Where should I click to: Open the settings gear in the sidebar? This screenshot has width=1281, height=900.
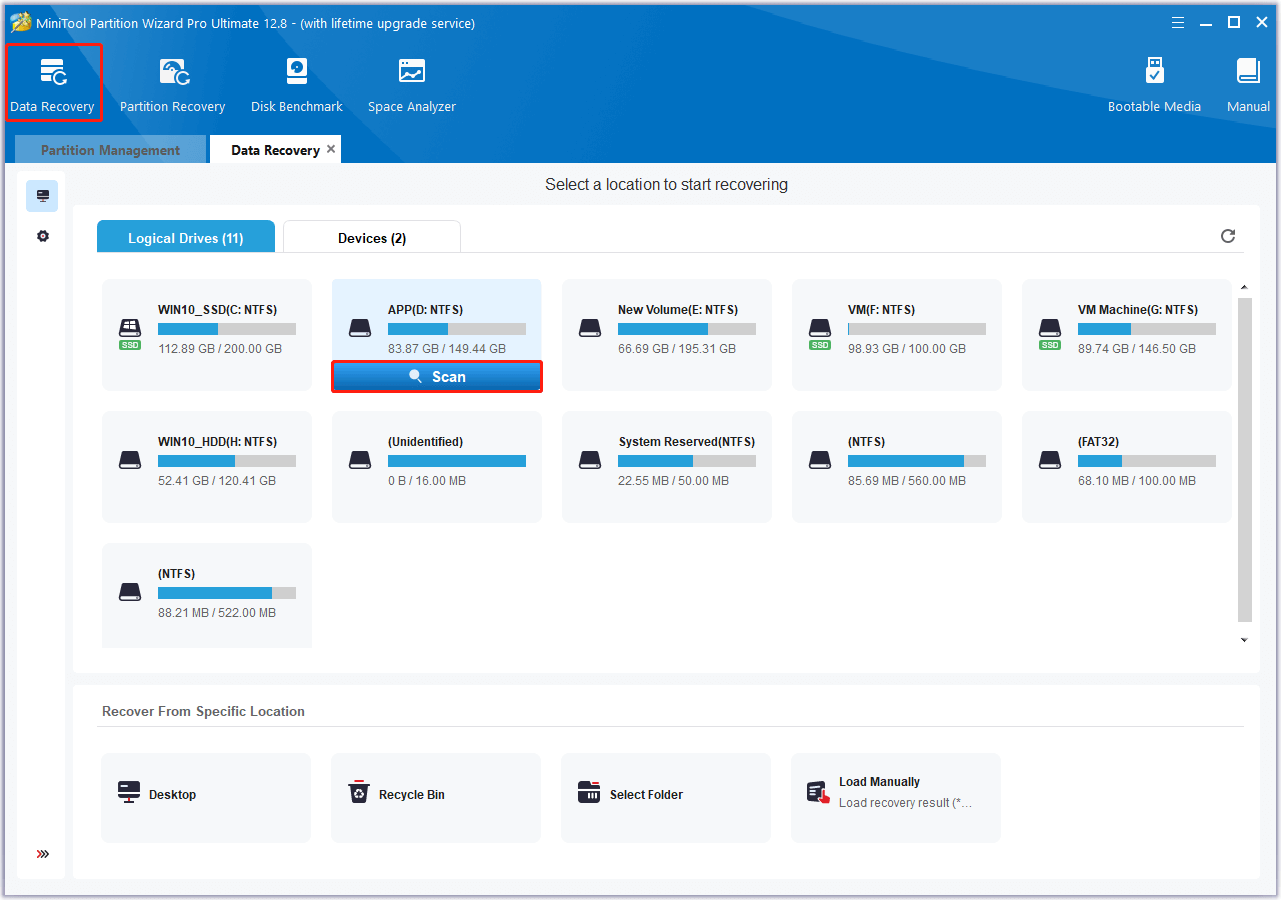42,236
